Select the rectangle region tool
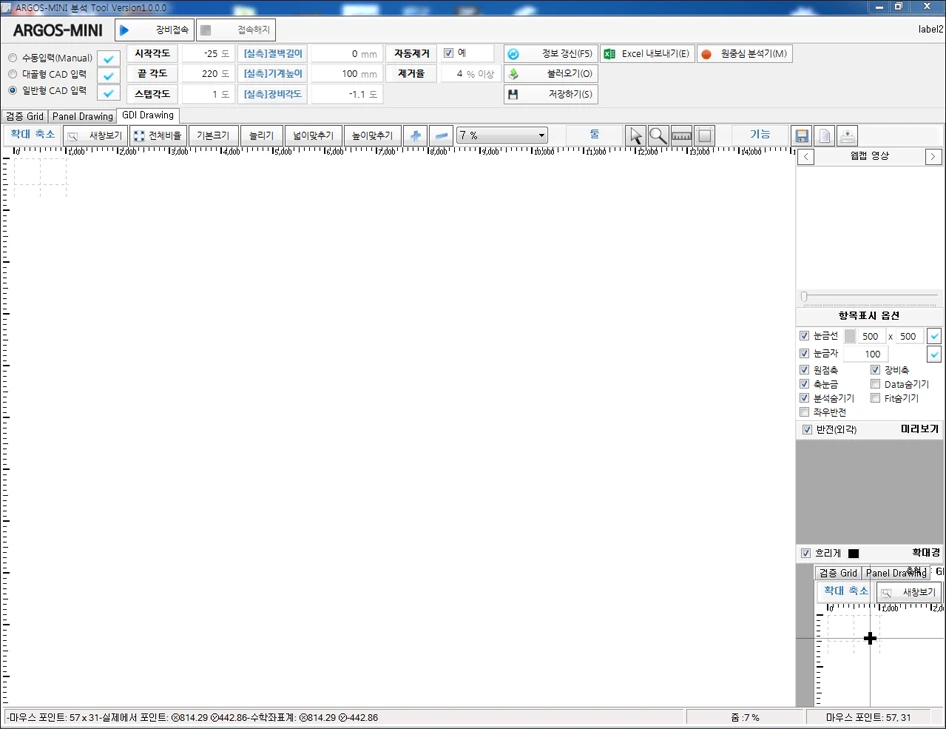 pos(704,136)
